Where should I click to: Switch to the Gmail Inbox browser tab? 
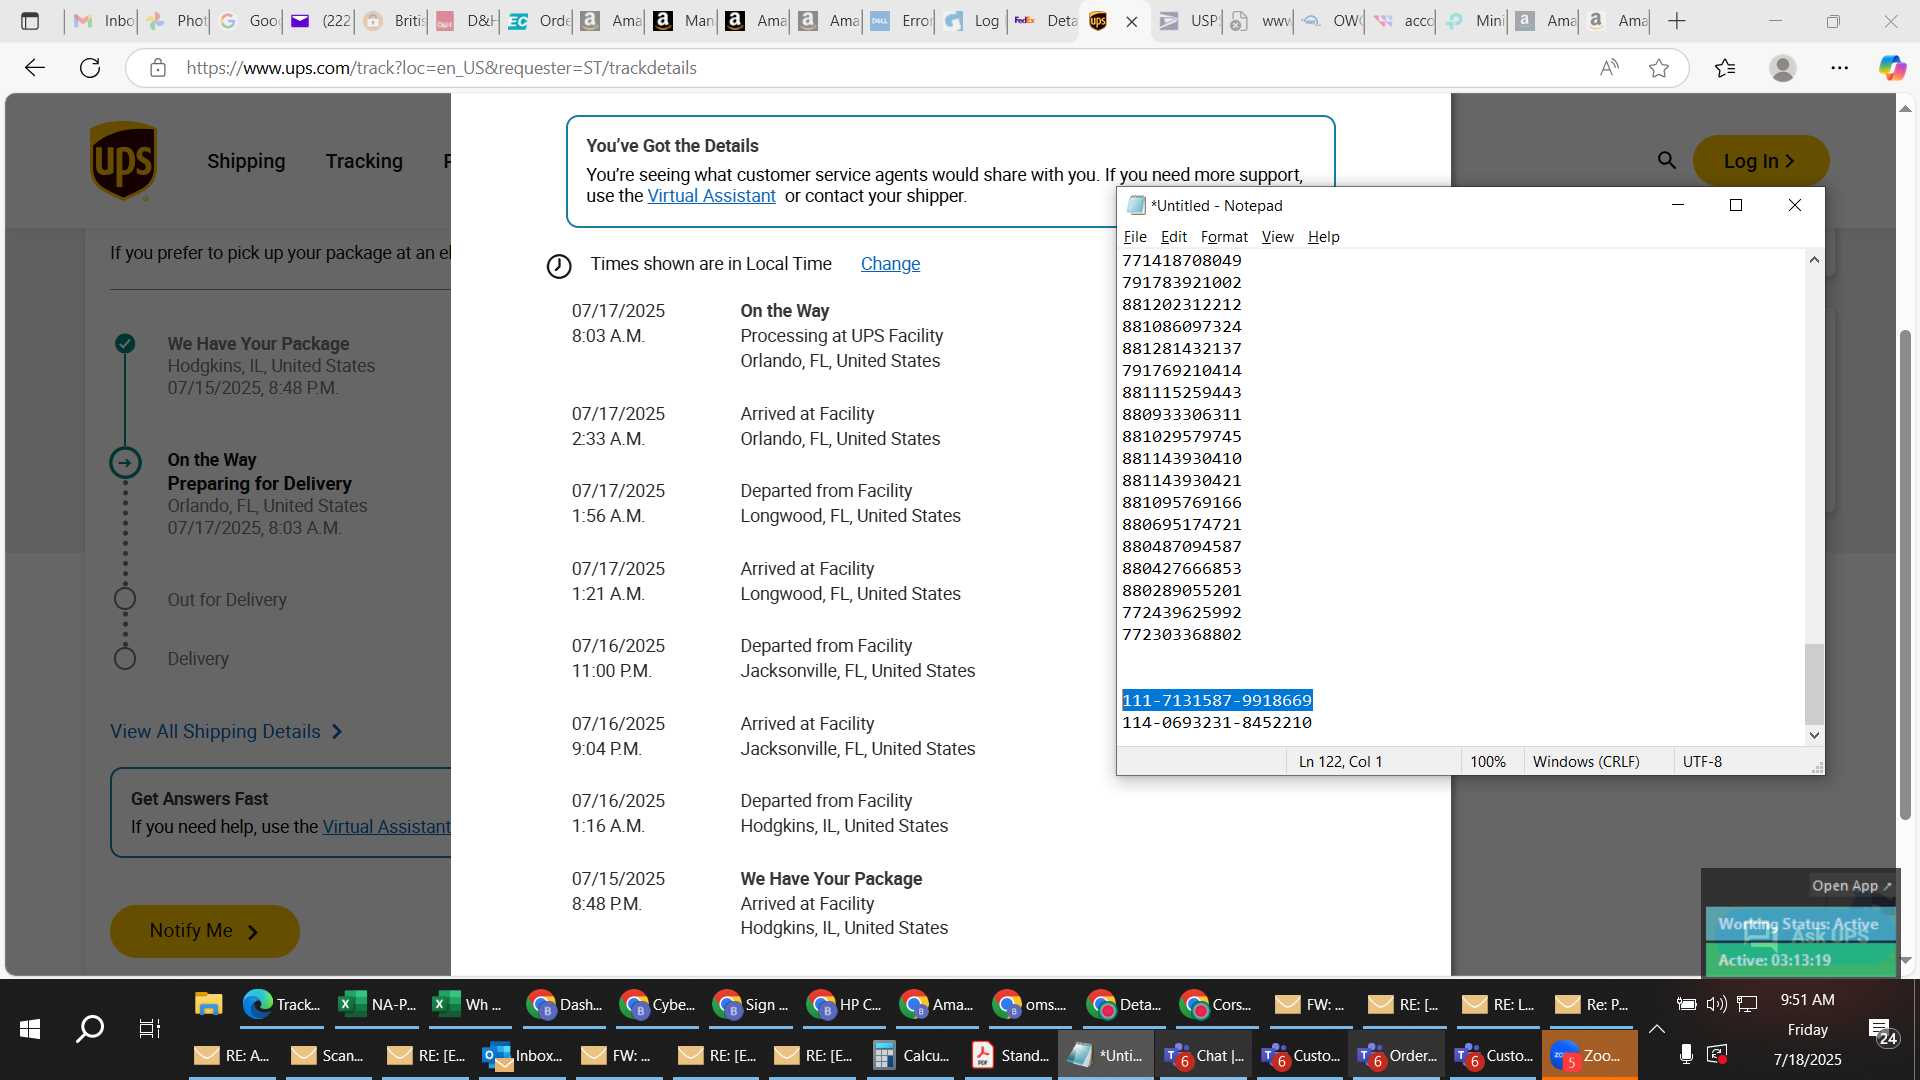pos(104,21)
